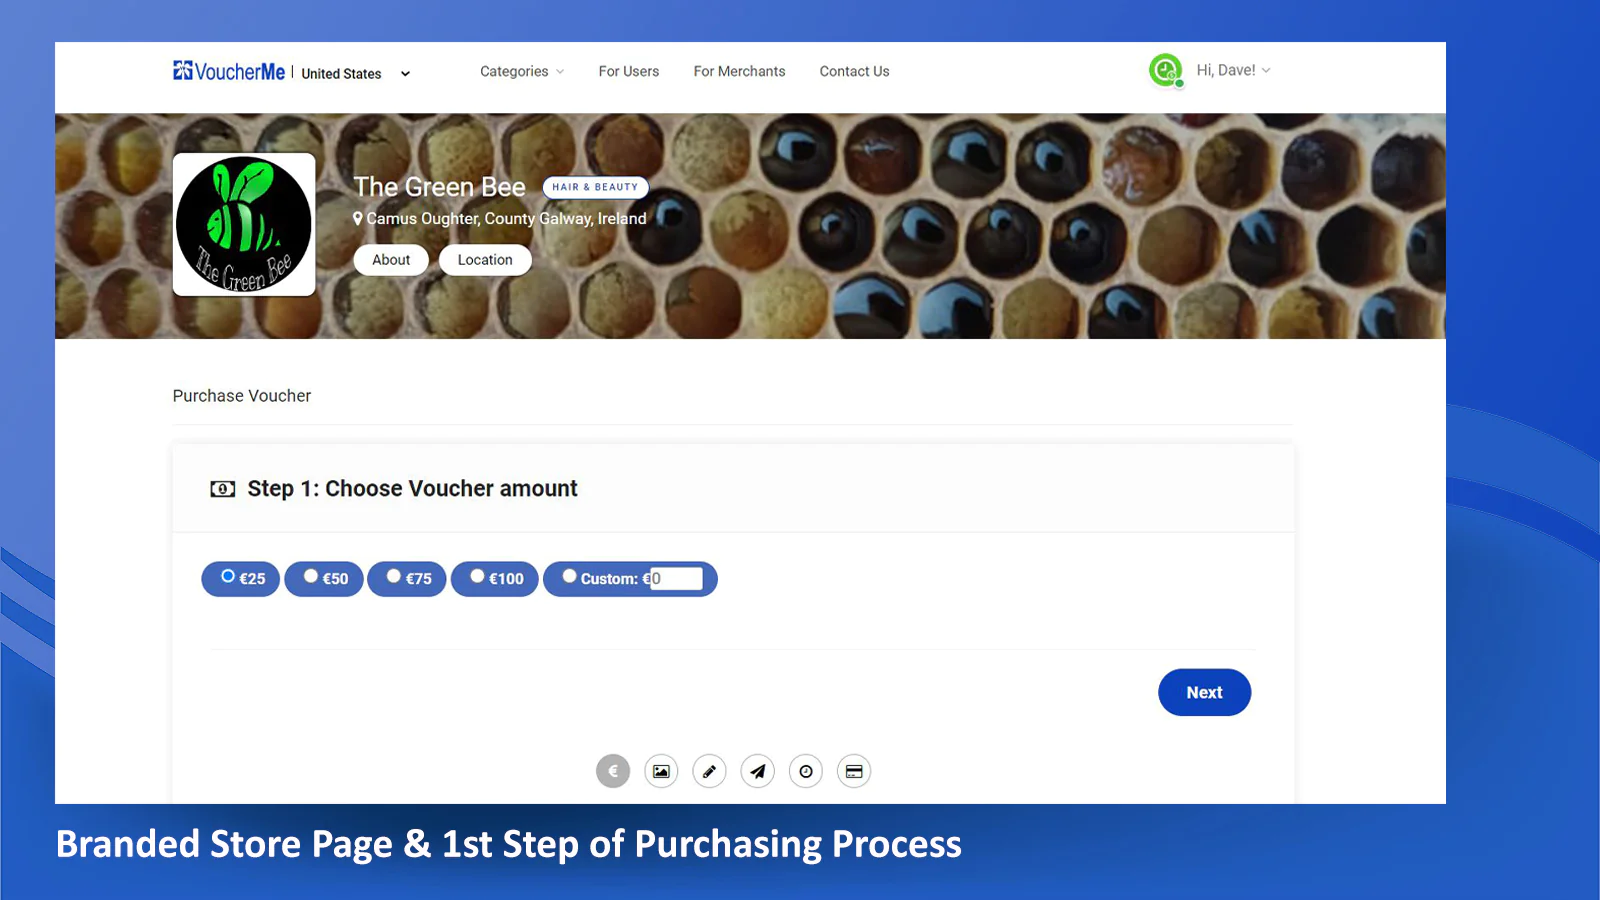Click The Green Bee store logo
The height and width of the screenshot is (900, 1600).
[244, 224]
